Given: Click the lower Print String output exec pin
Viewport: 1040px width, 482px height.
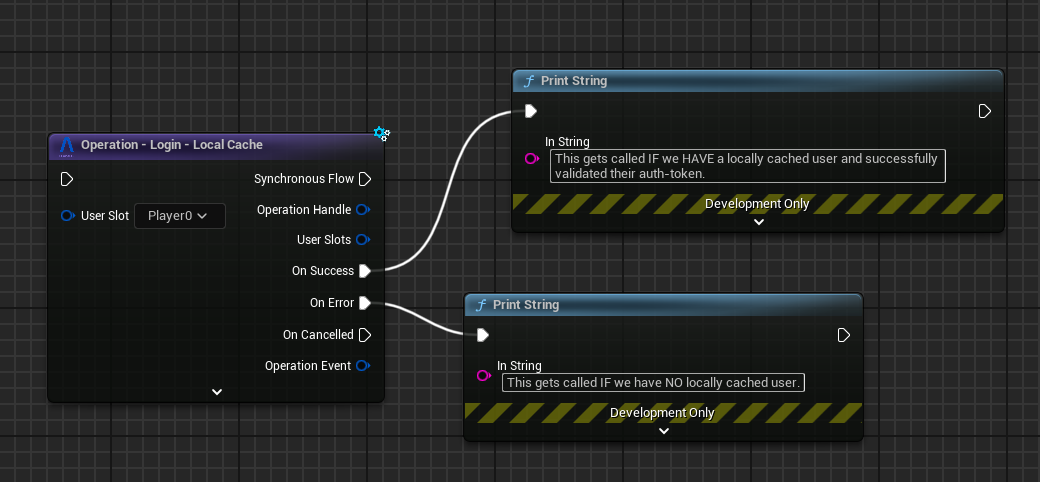Looking at the screenshot, I should [x=843, y=335].
